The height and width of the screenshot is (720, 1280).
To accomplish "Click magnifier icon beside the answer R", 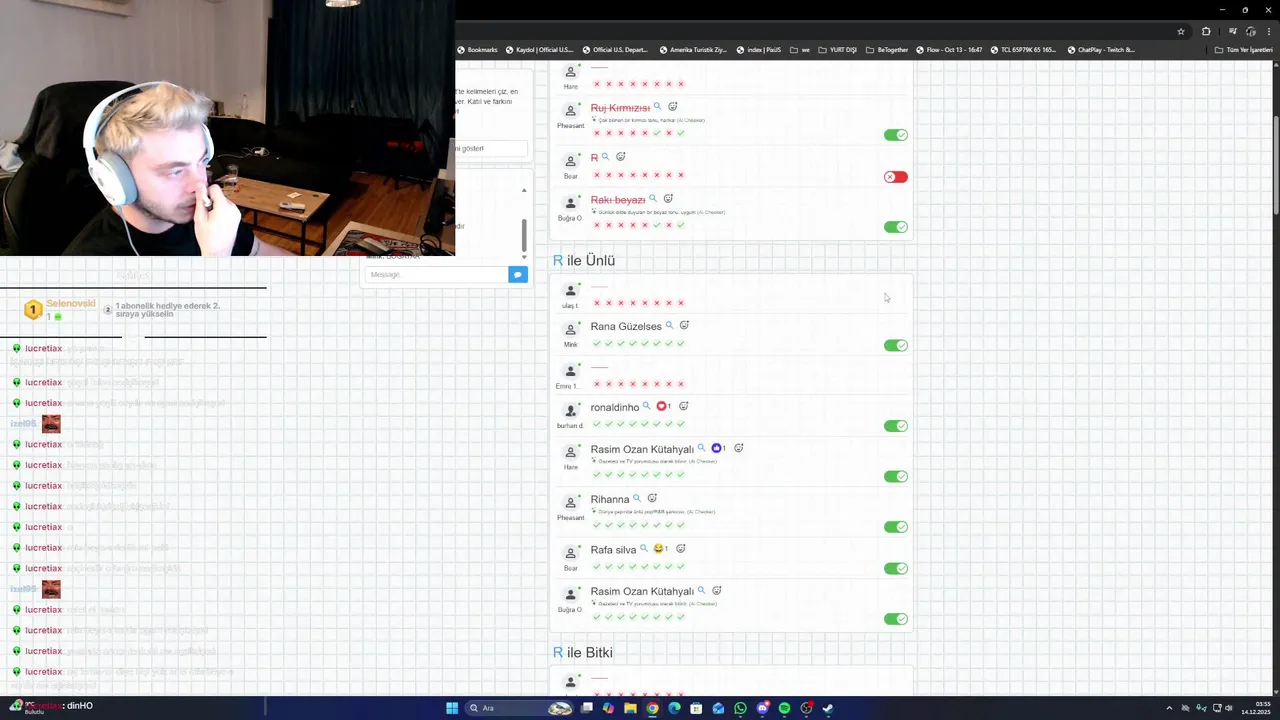I will pyautogui.click(x=605, y=157).
